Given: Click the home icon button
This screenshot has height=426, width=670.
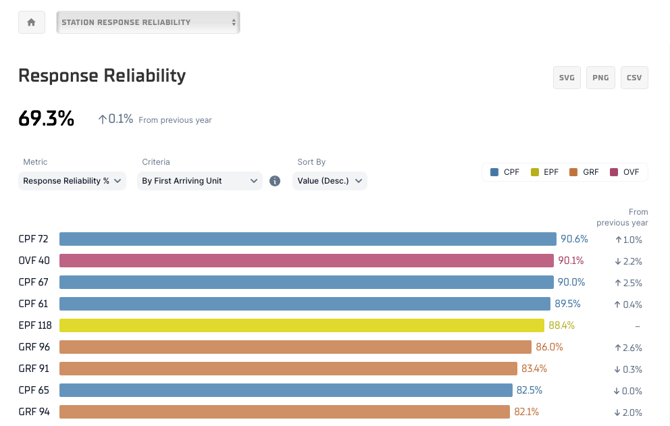Looking at the screenshot, I should 31,22.
